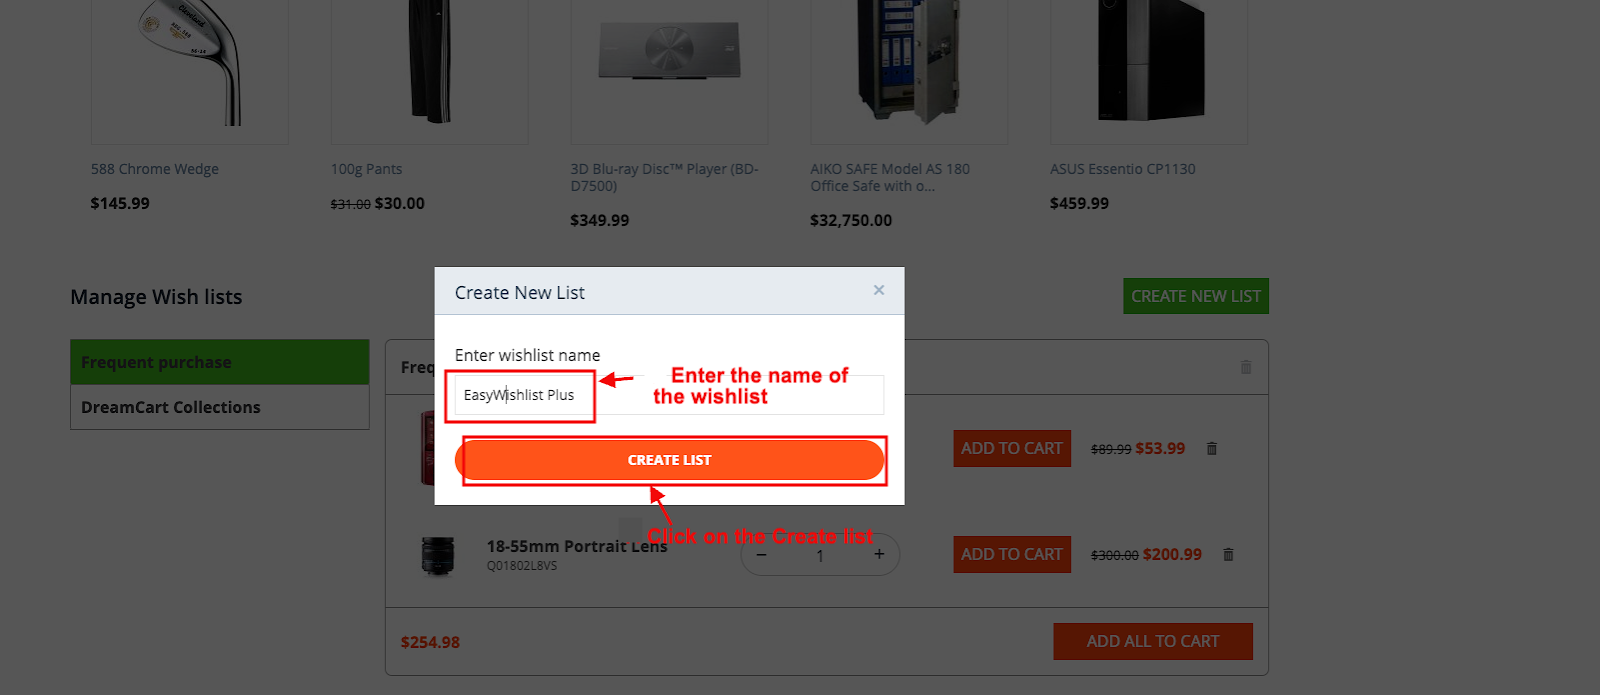1600x695 pixels.
Task: Switch to DreamCart Collections wishlist
Action: pos(220,407)
